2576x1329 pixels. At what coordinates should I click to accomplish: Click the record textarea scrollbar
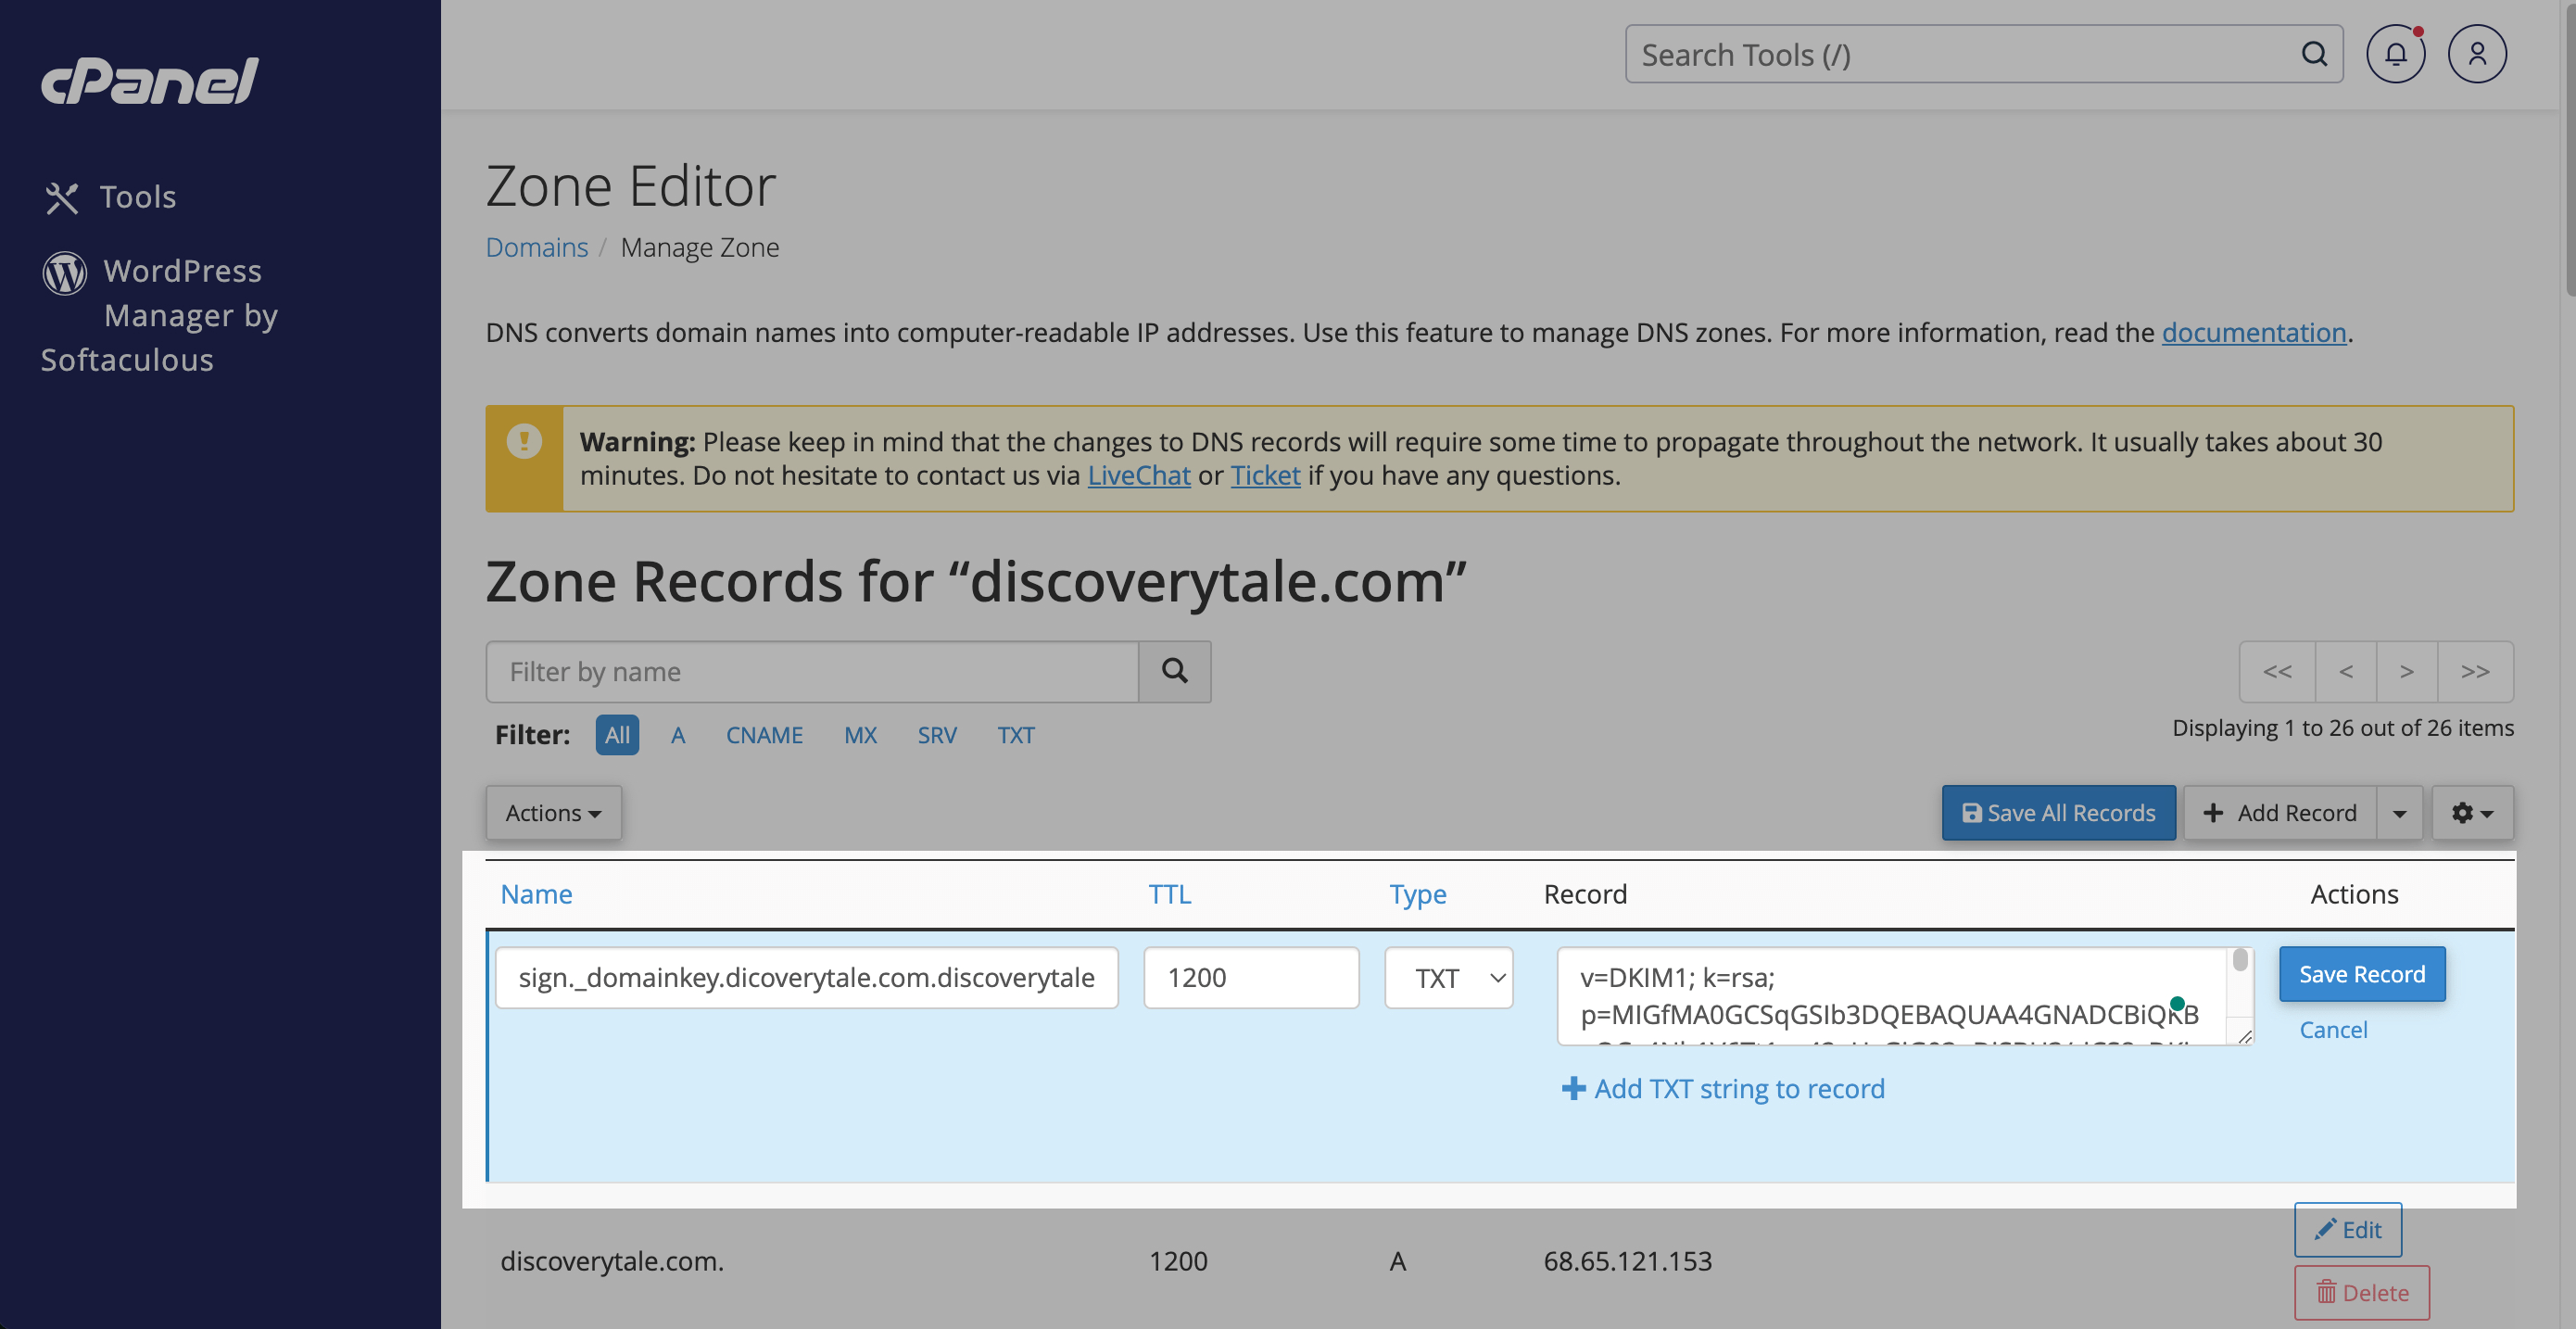coord(2240,962)
